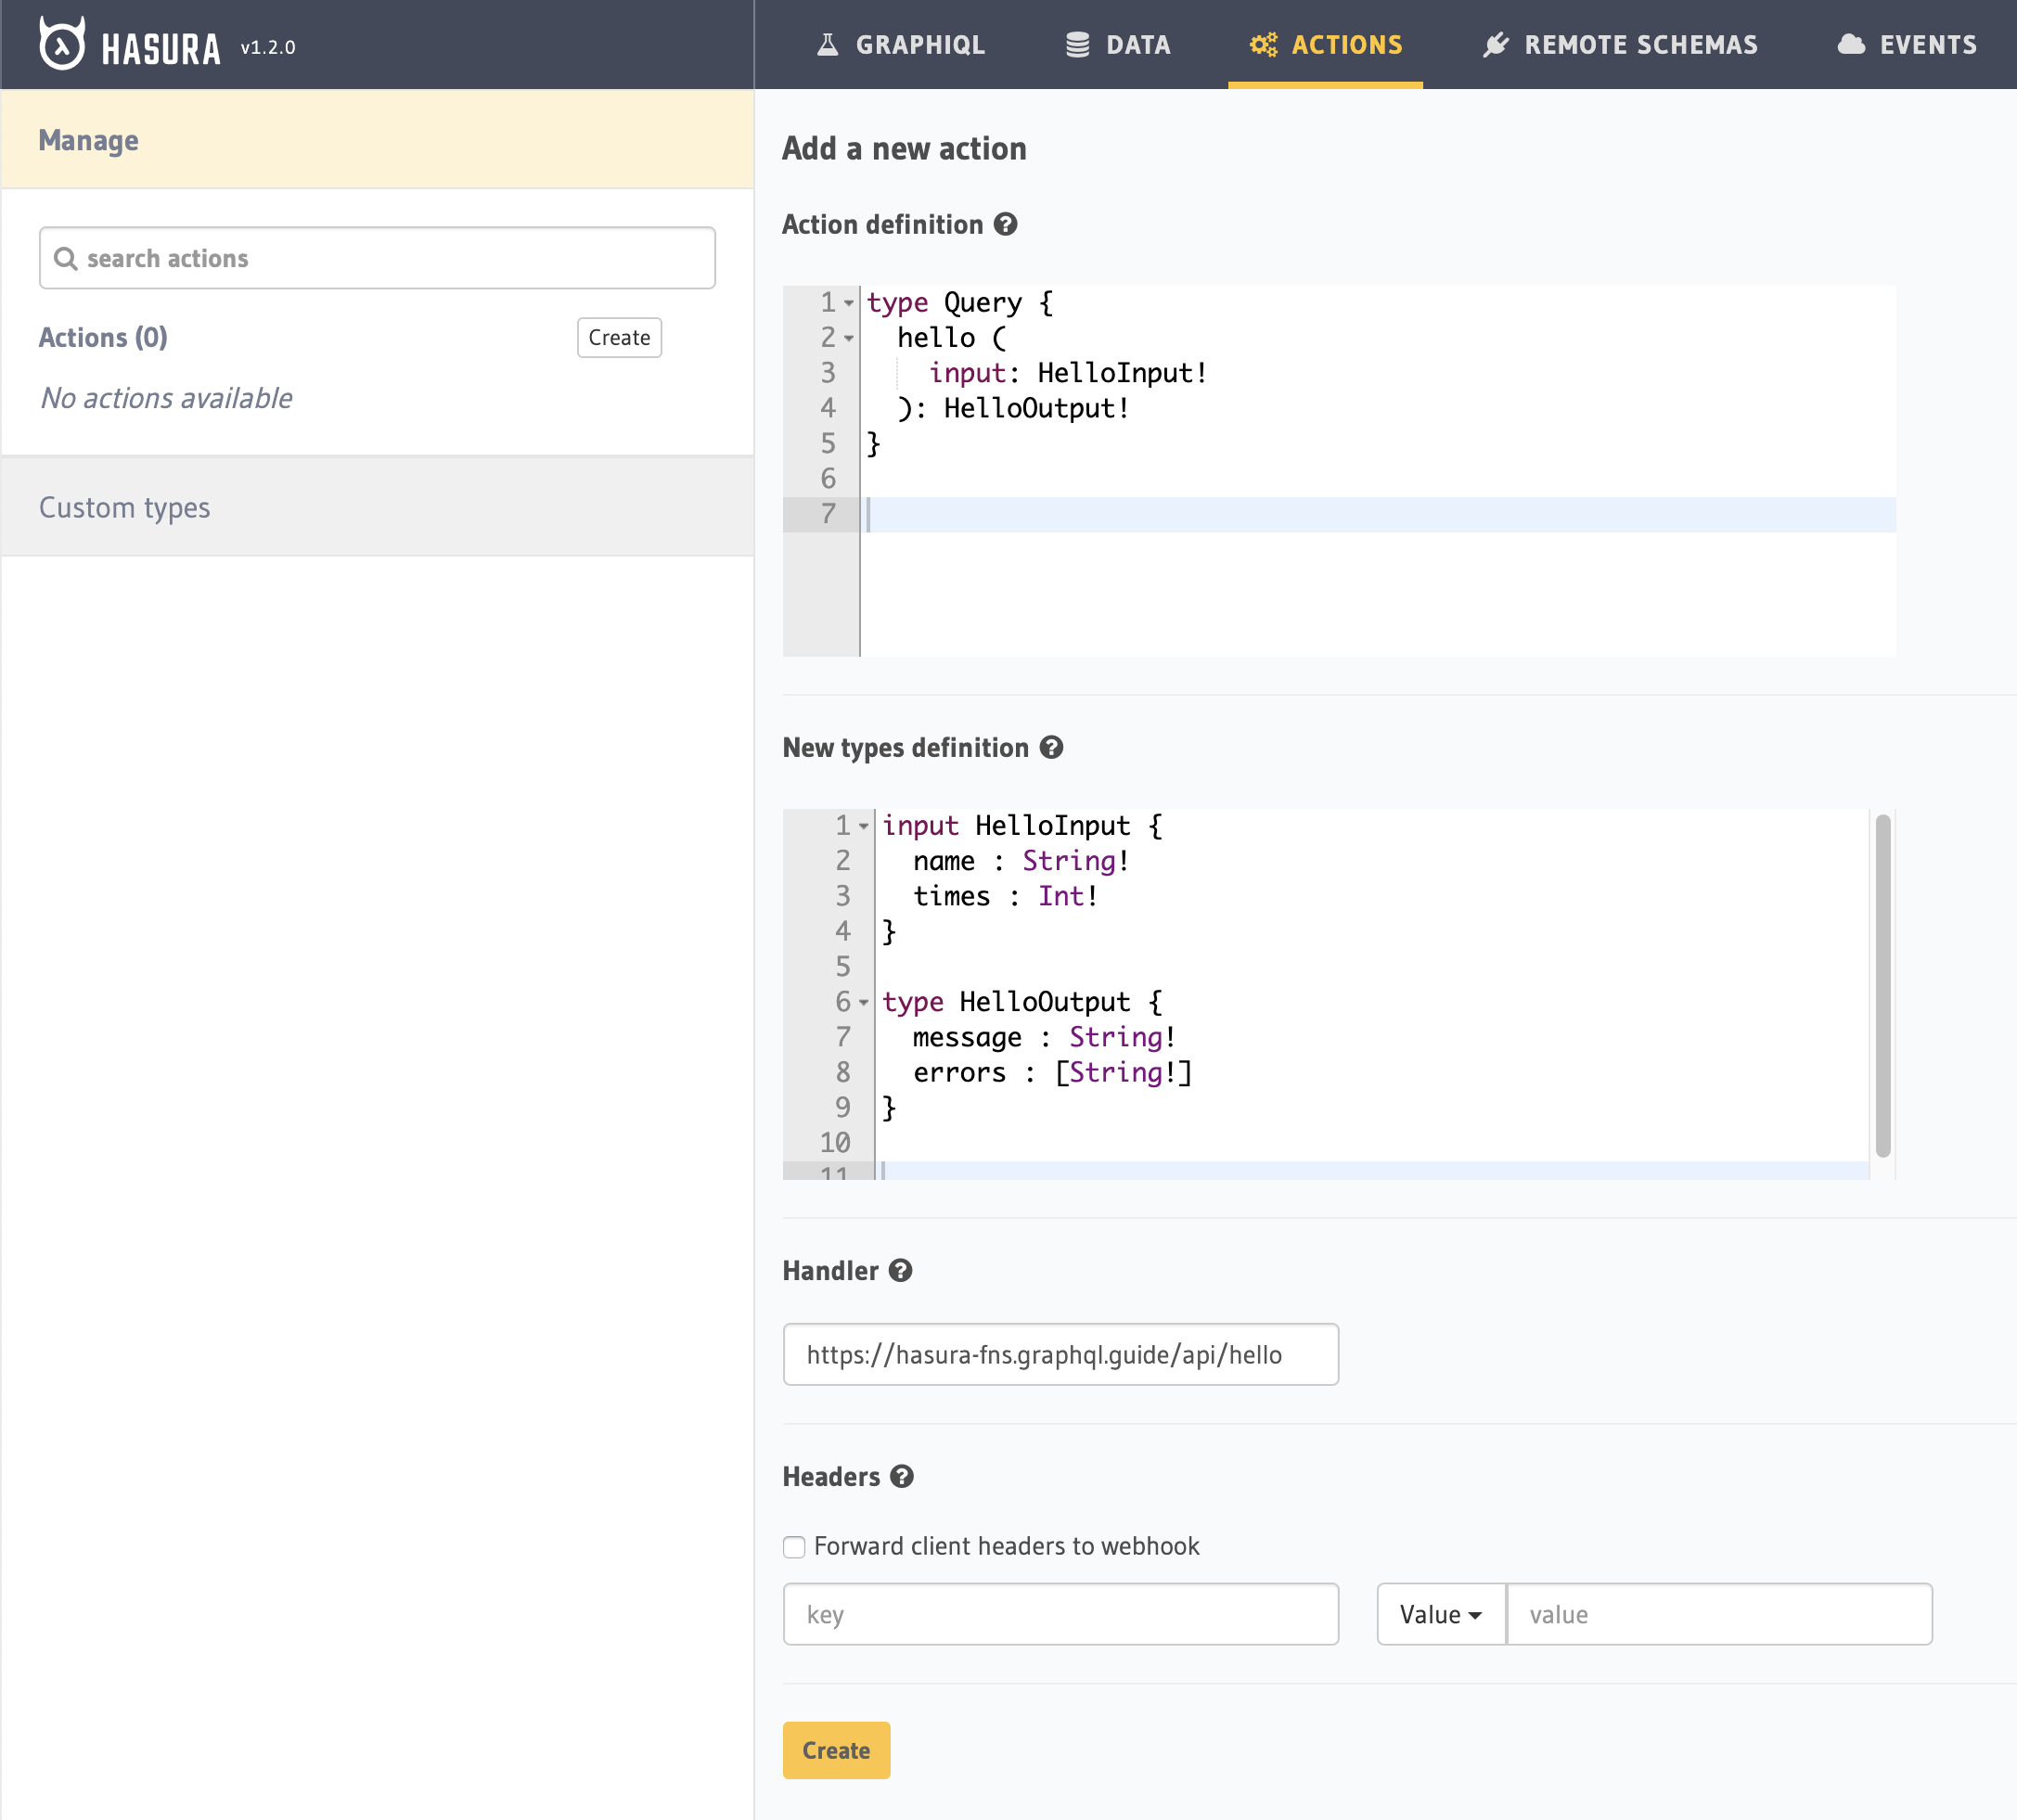Select the Actions tab
Viewport: 2017px width, 1820px height.
click(1325, 45)
